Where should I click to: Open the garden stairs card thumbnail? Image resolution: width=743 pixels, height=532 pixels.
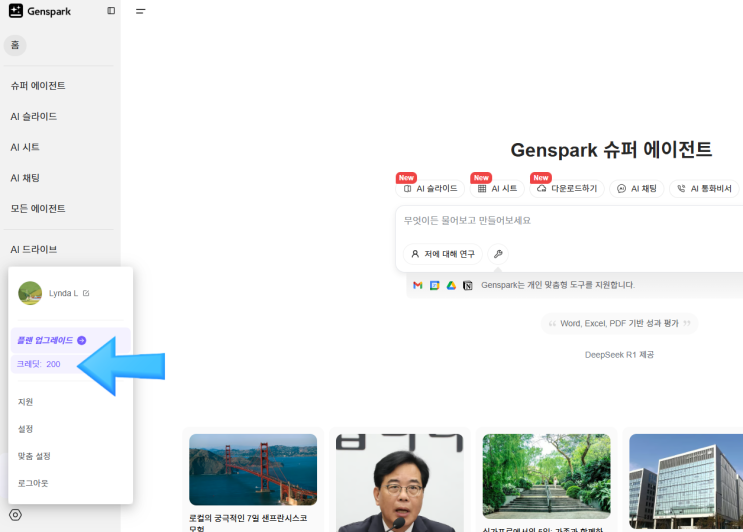pos(546,476)
